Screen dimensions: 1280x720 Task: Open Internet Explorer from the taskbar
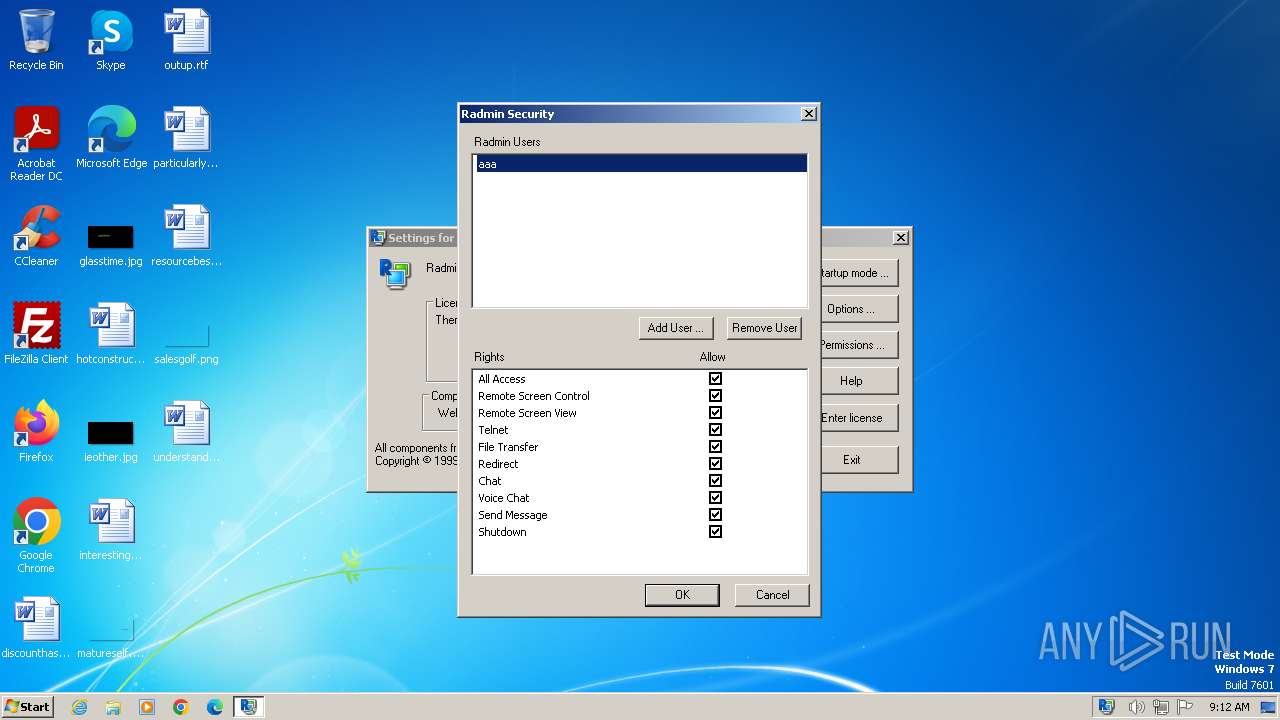[80, 707]
